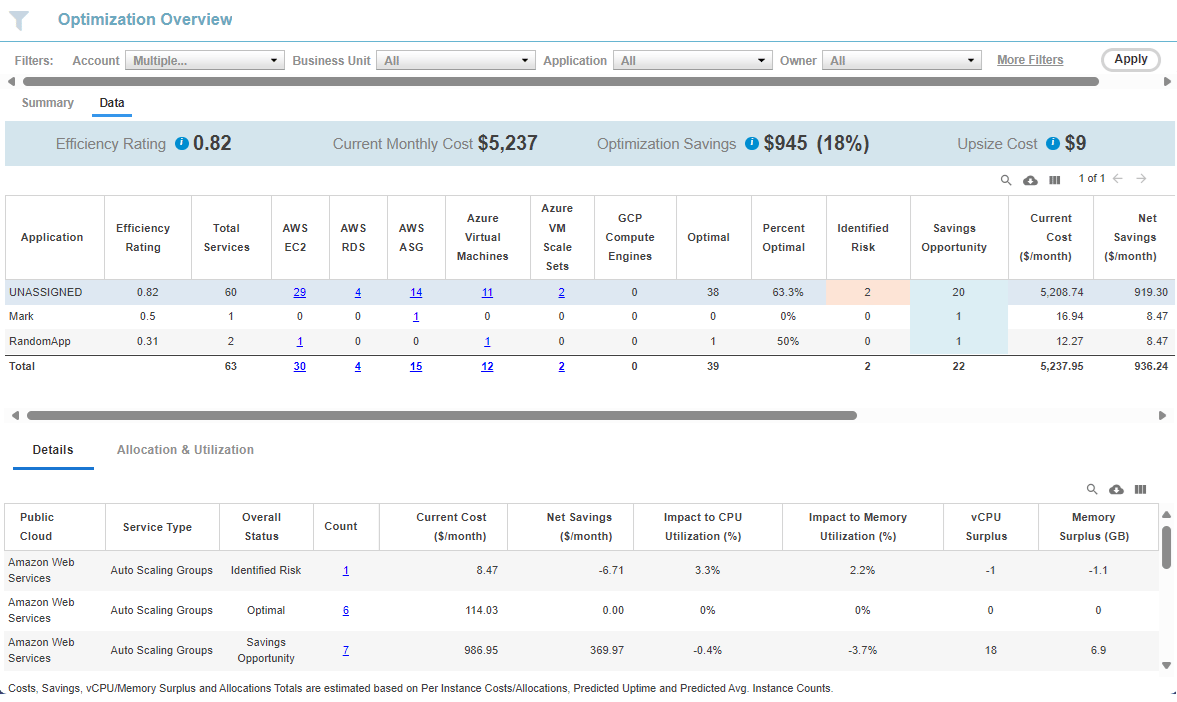The width and height of the screenshot is (1177, 702).
Task: Open the More Filters link
Action: click(1030, 60)
